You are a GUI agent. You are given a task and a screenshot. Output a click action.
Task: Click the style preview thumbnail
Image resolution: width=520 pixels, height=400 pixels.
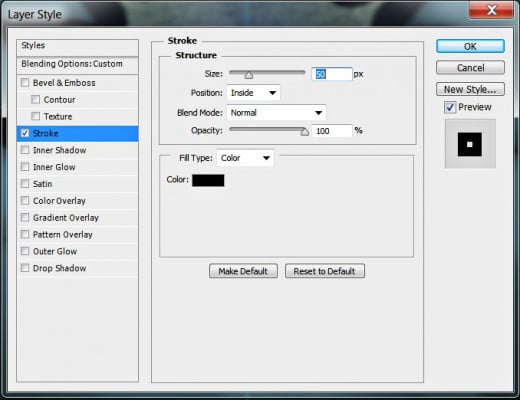470,144
